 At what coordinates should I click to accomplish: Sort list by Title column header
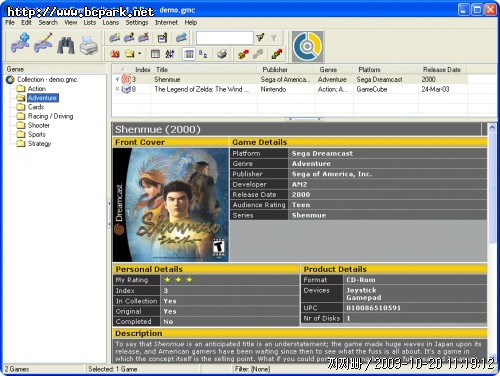pos(204,69)
